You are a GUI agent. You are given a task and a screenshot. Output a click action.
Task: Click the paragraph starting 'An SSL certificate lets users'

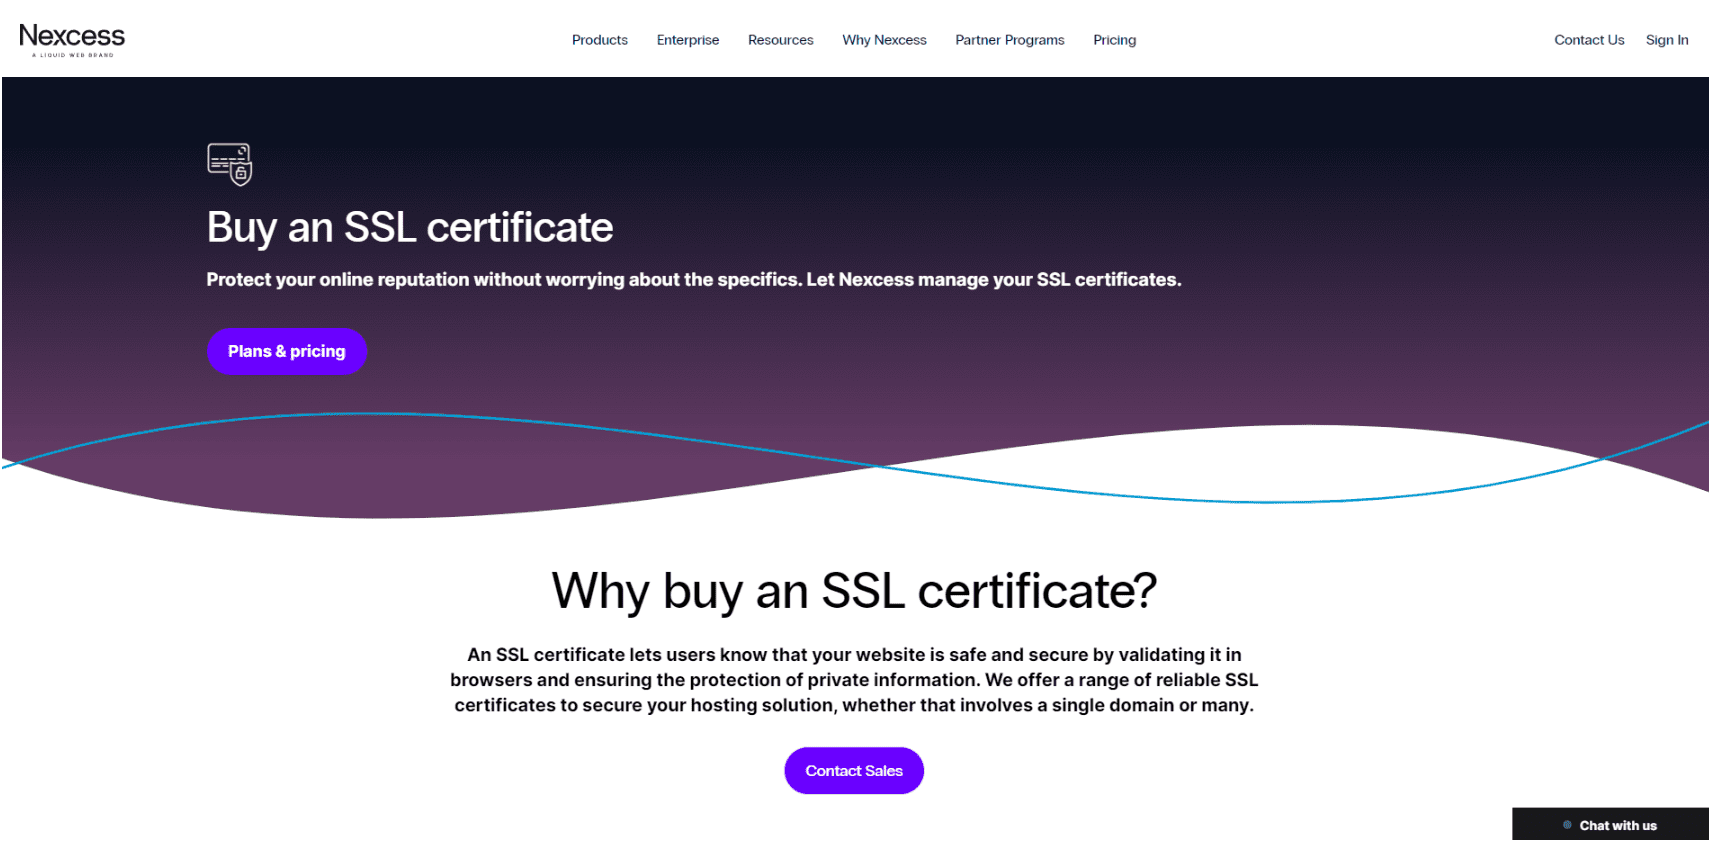point(854,680)
